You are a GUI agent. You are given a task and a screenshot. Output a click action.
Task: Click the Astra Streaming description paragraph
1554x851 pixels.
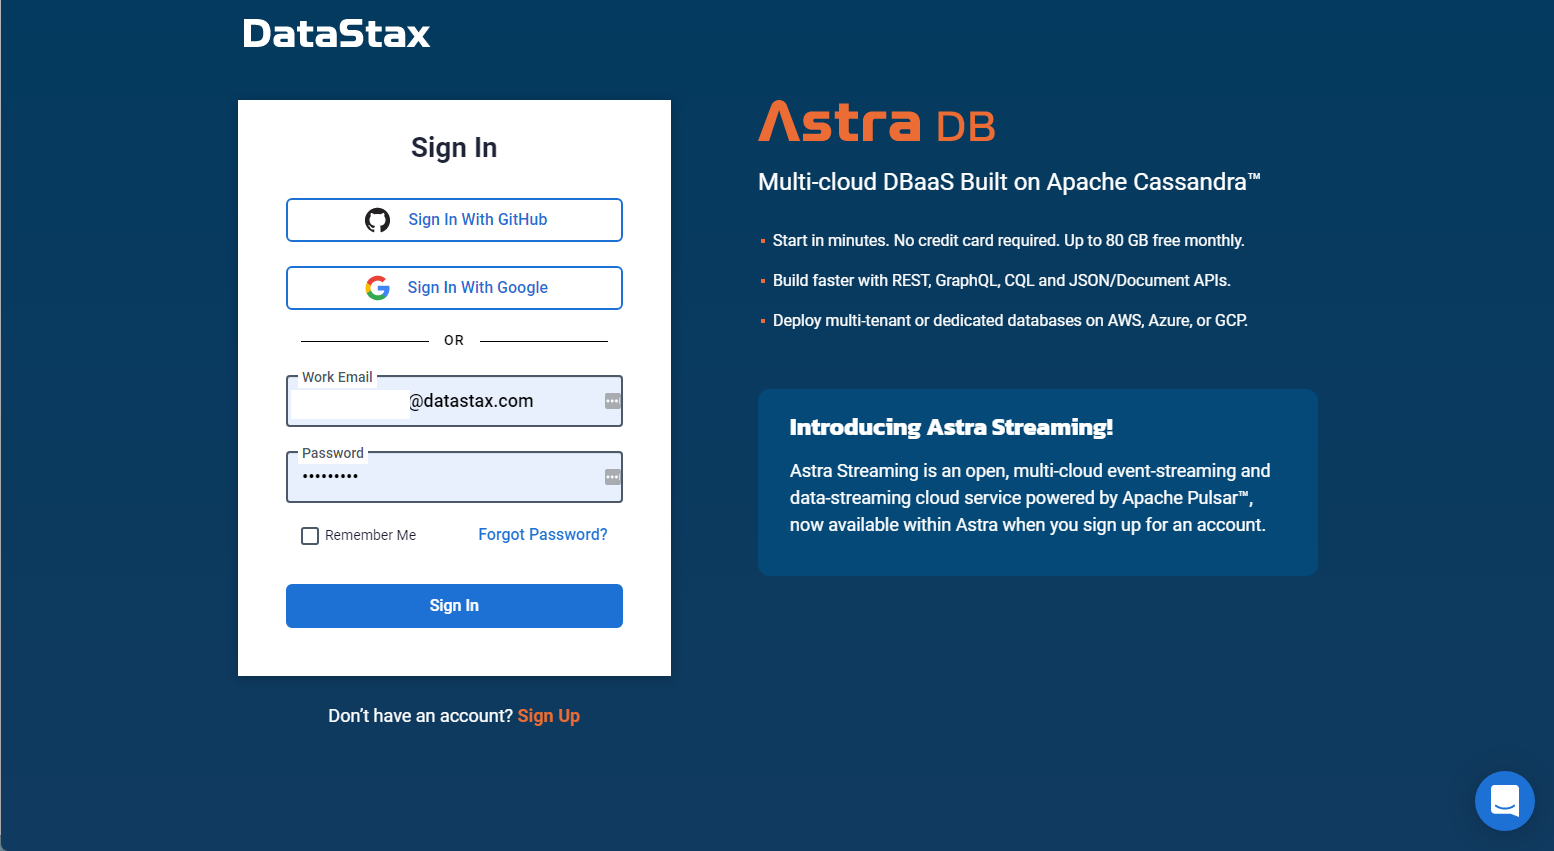click(x=1030, y=498)
